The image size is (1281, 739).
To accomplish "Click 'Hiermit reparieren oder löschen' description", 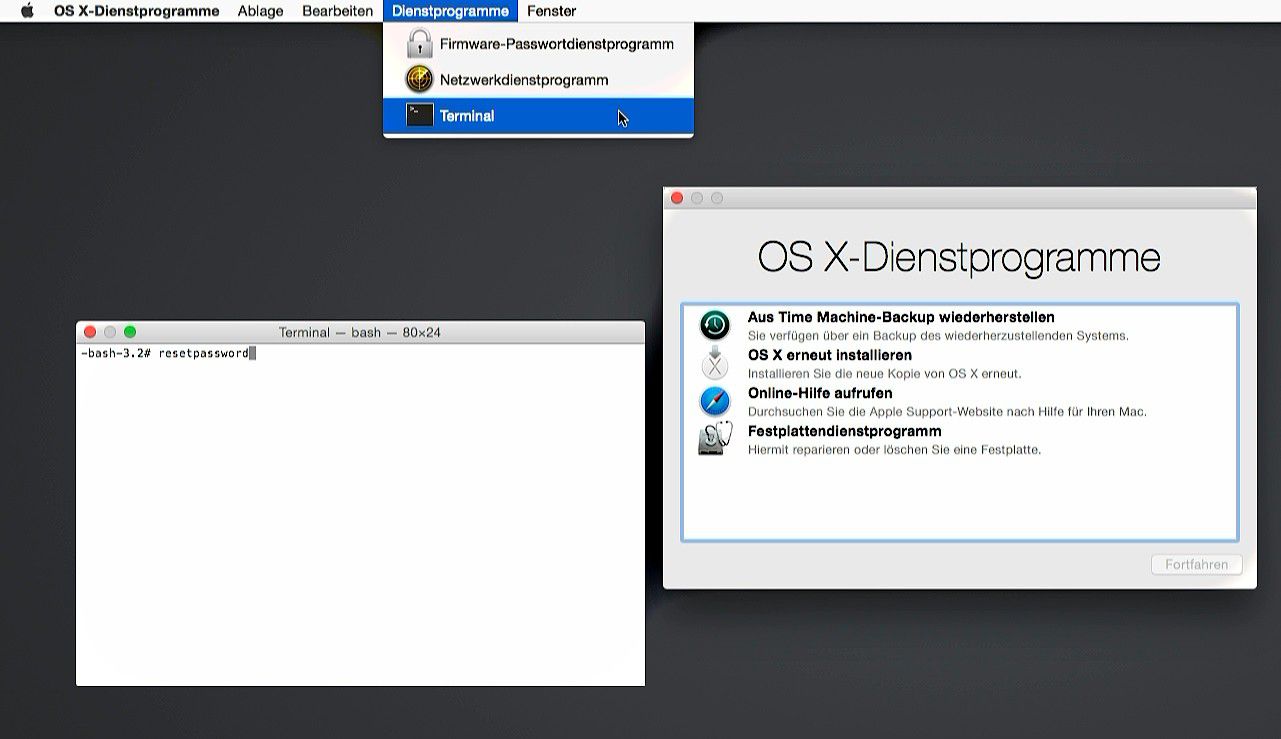I will pyautogui.click(x=895, y=450).
